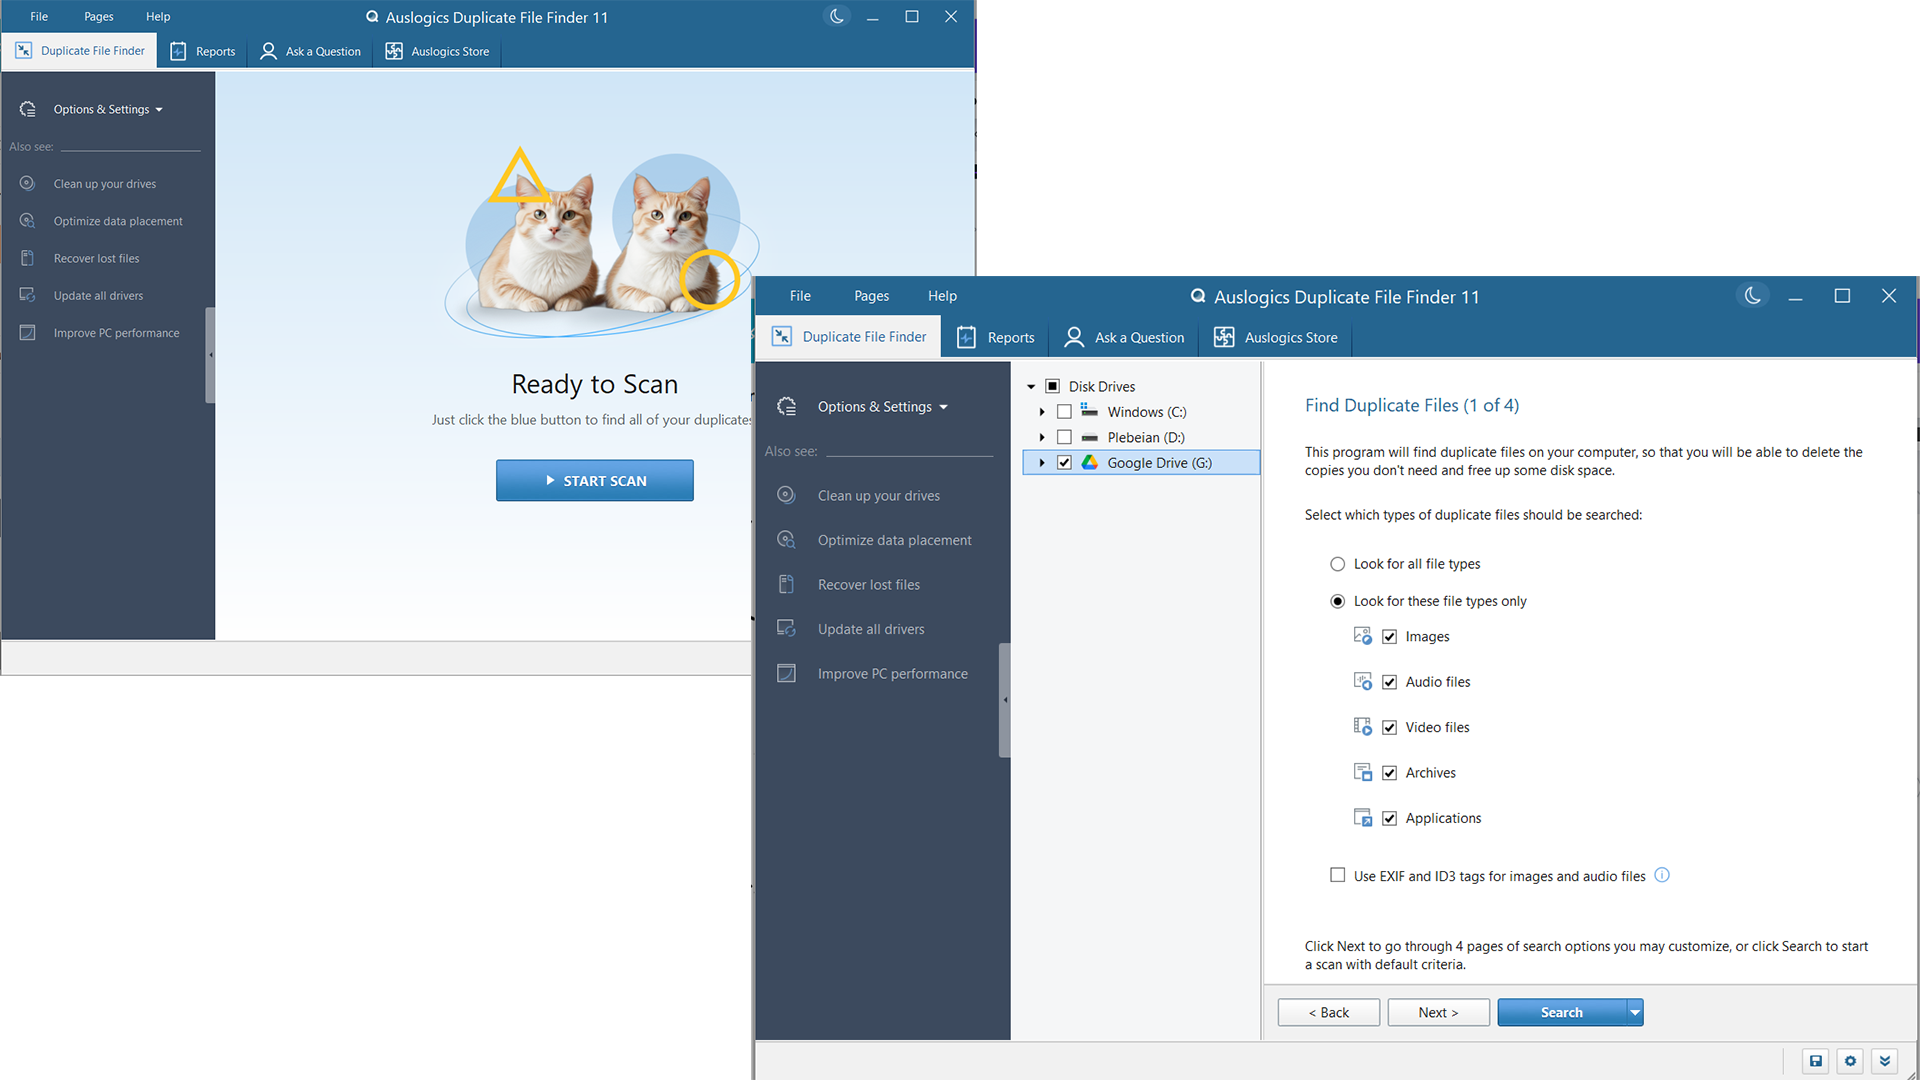The height and width of the screenshot is (1080, 1920).
Task: Enable EXIF and ID3 tags option
Action: [1337, 875]
